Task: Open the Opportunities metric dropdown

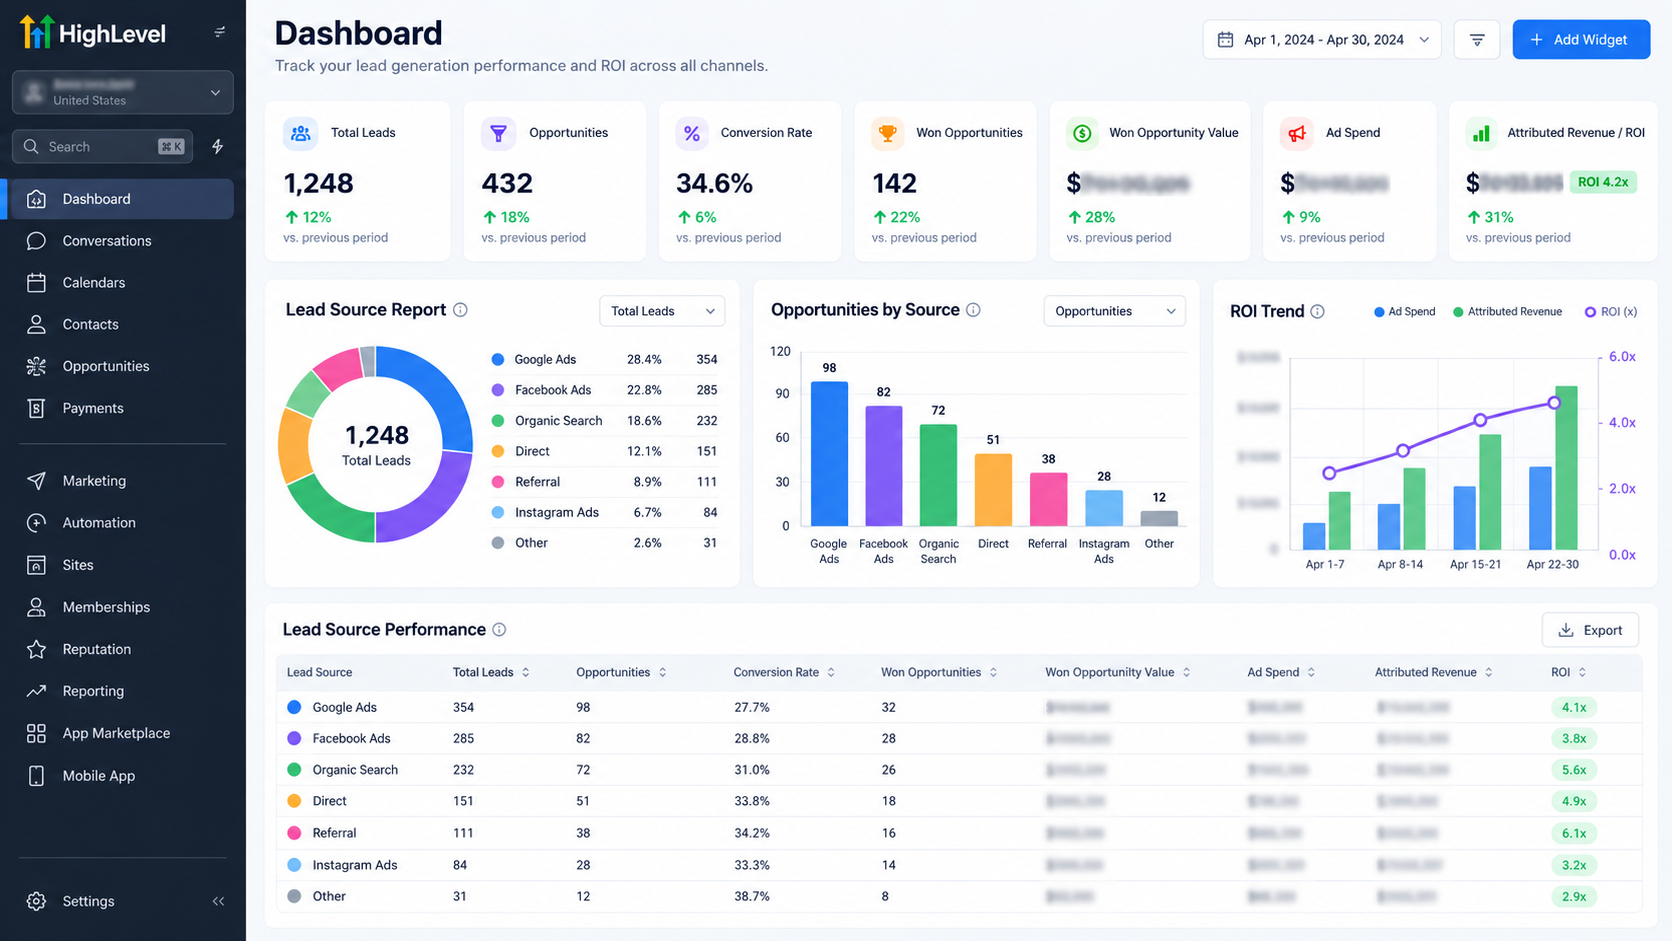Action: (x=1114, y=311)
